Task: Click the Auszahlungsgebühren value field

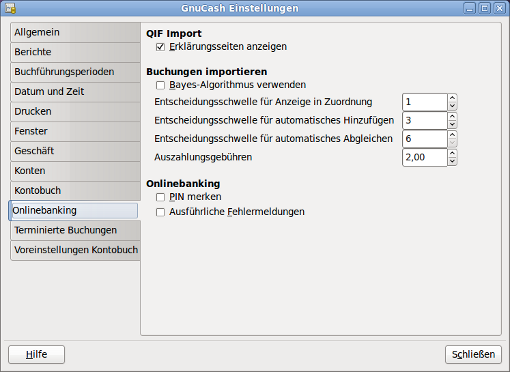Action: coord(425,157)
